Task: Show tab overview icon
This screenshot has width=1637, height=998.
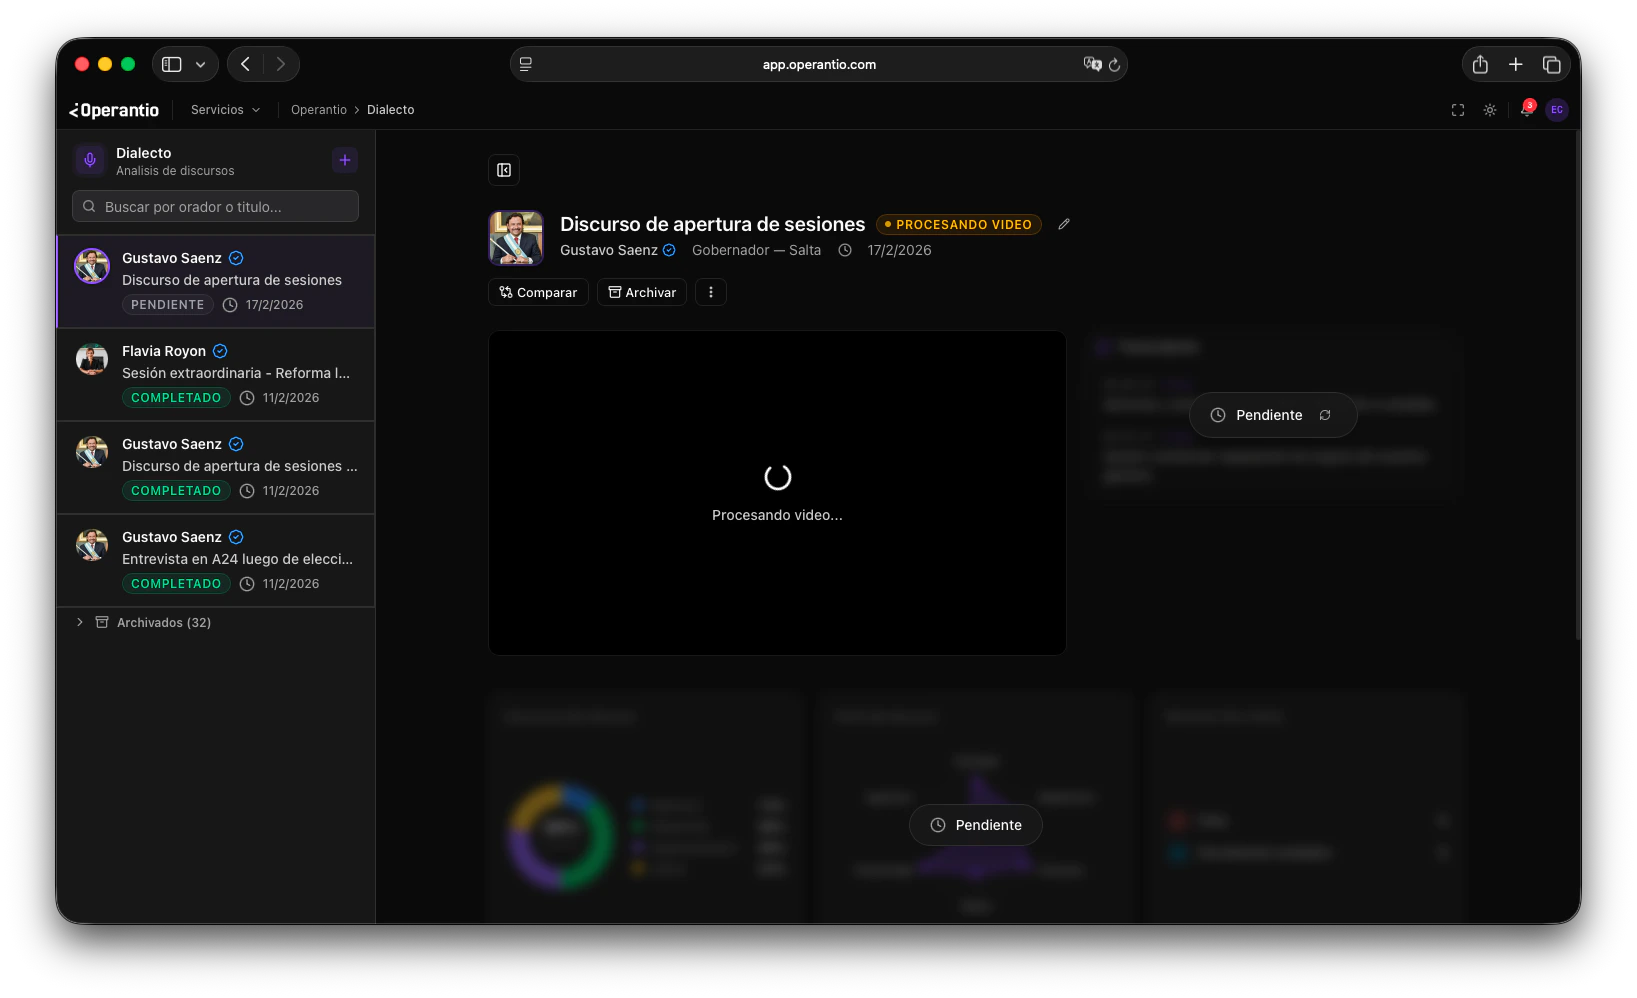Action: click(x=1552, y=64)
